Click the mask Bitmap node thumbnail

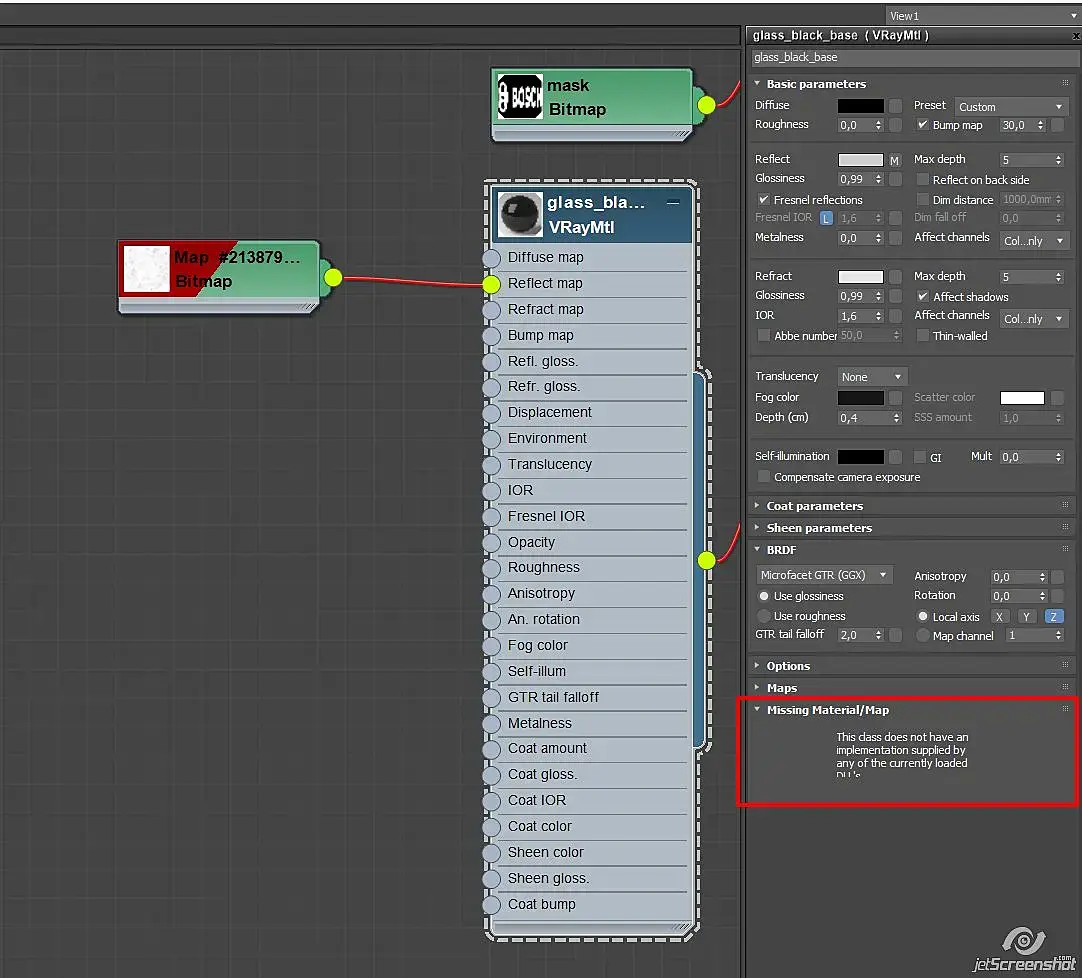coord(520,97)
